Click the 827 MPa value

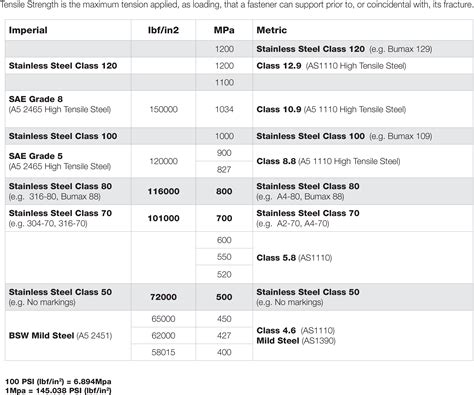pyautogui.click(x=224, y=170)
